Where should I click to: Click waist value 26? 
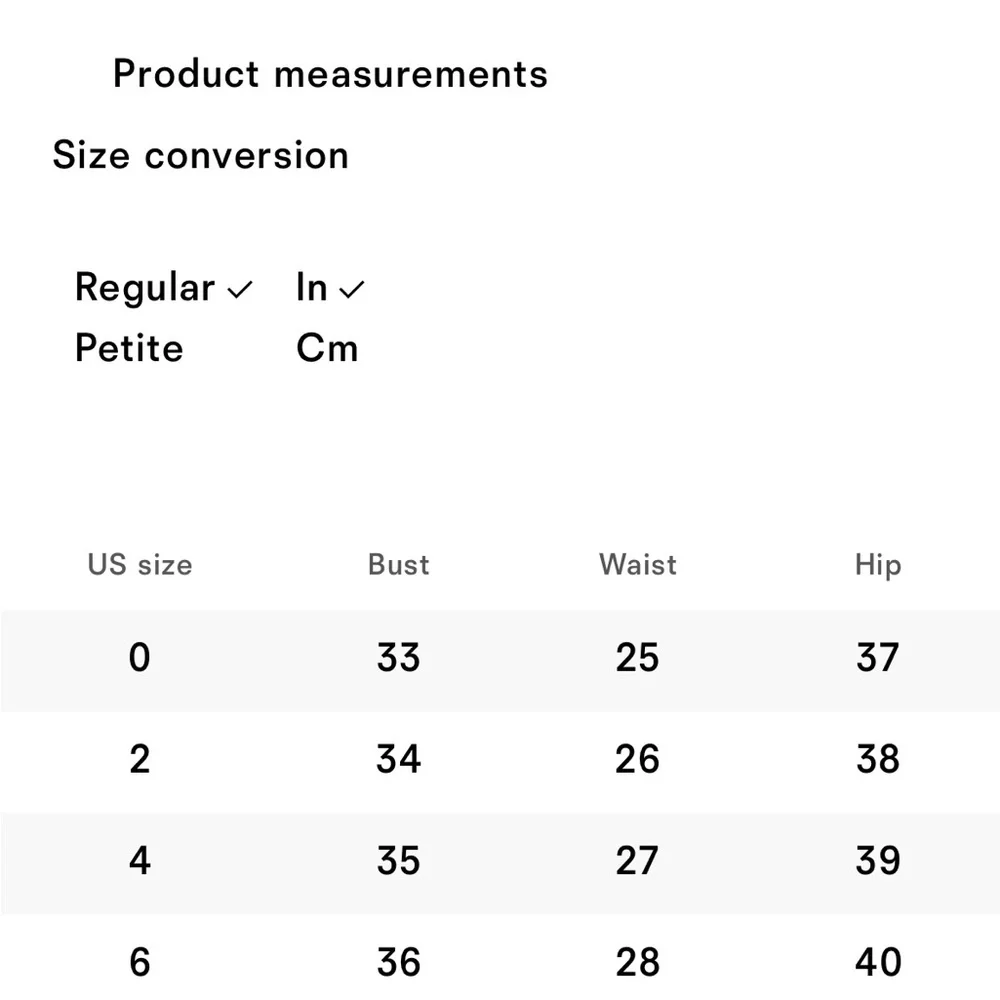(x=637, y=760)
